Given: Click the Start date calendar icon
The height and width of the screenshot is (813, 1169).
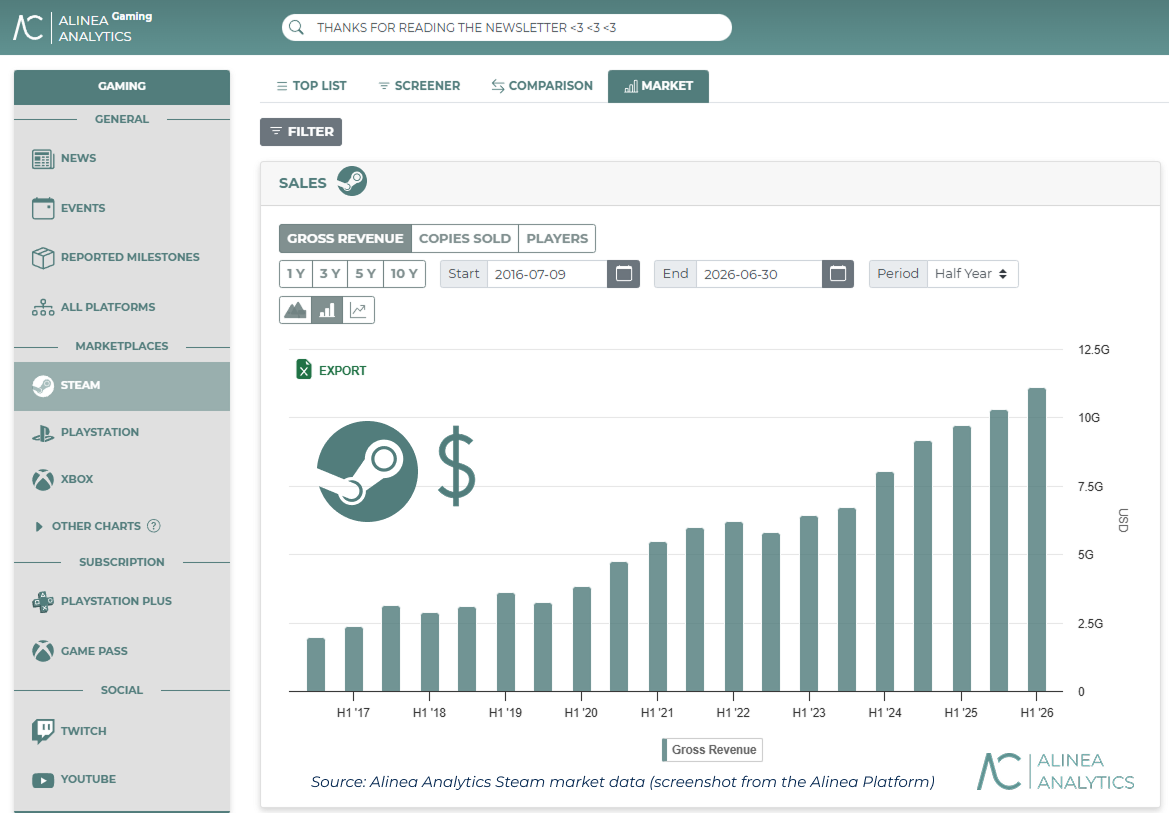Looking at the screenshot, I should pyautogui.click(x=624, y=274).
